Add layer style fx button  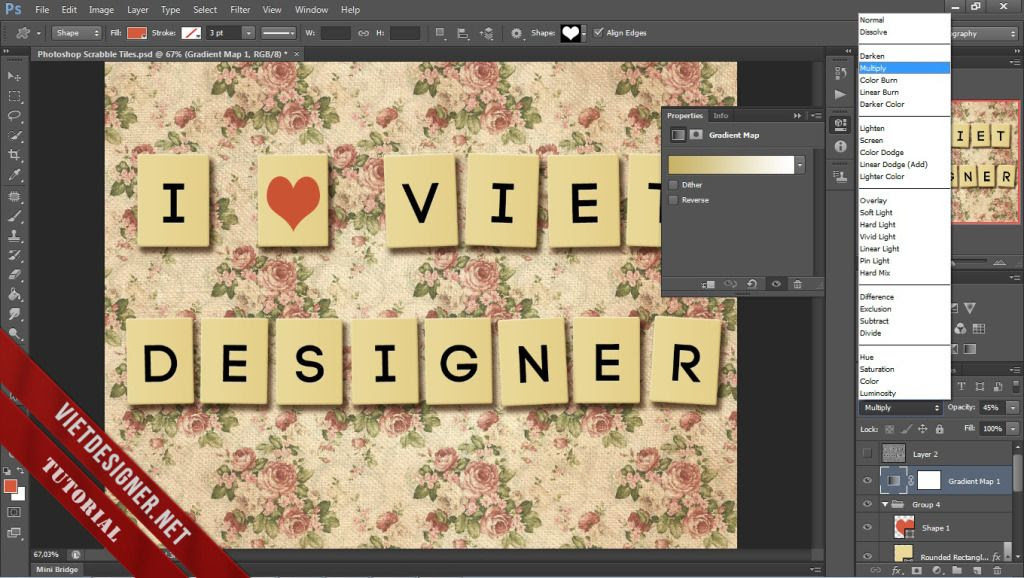pos(897,570)
